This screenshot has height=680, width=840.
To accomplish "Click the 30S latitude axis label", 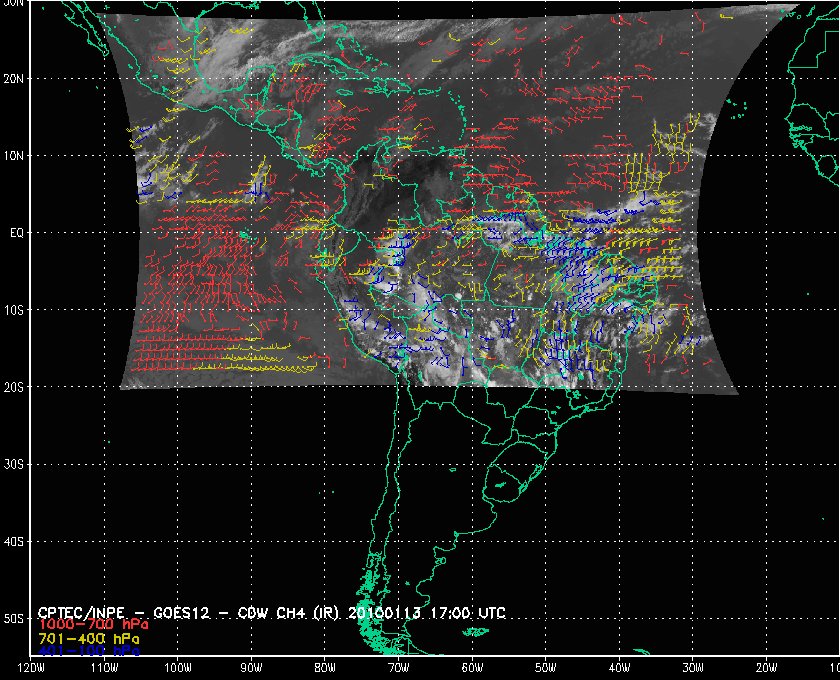I will click(x=13, y=465).
